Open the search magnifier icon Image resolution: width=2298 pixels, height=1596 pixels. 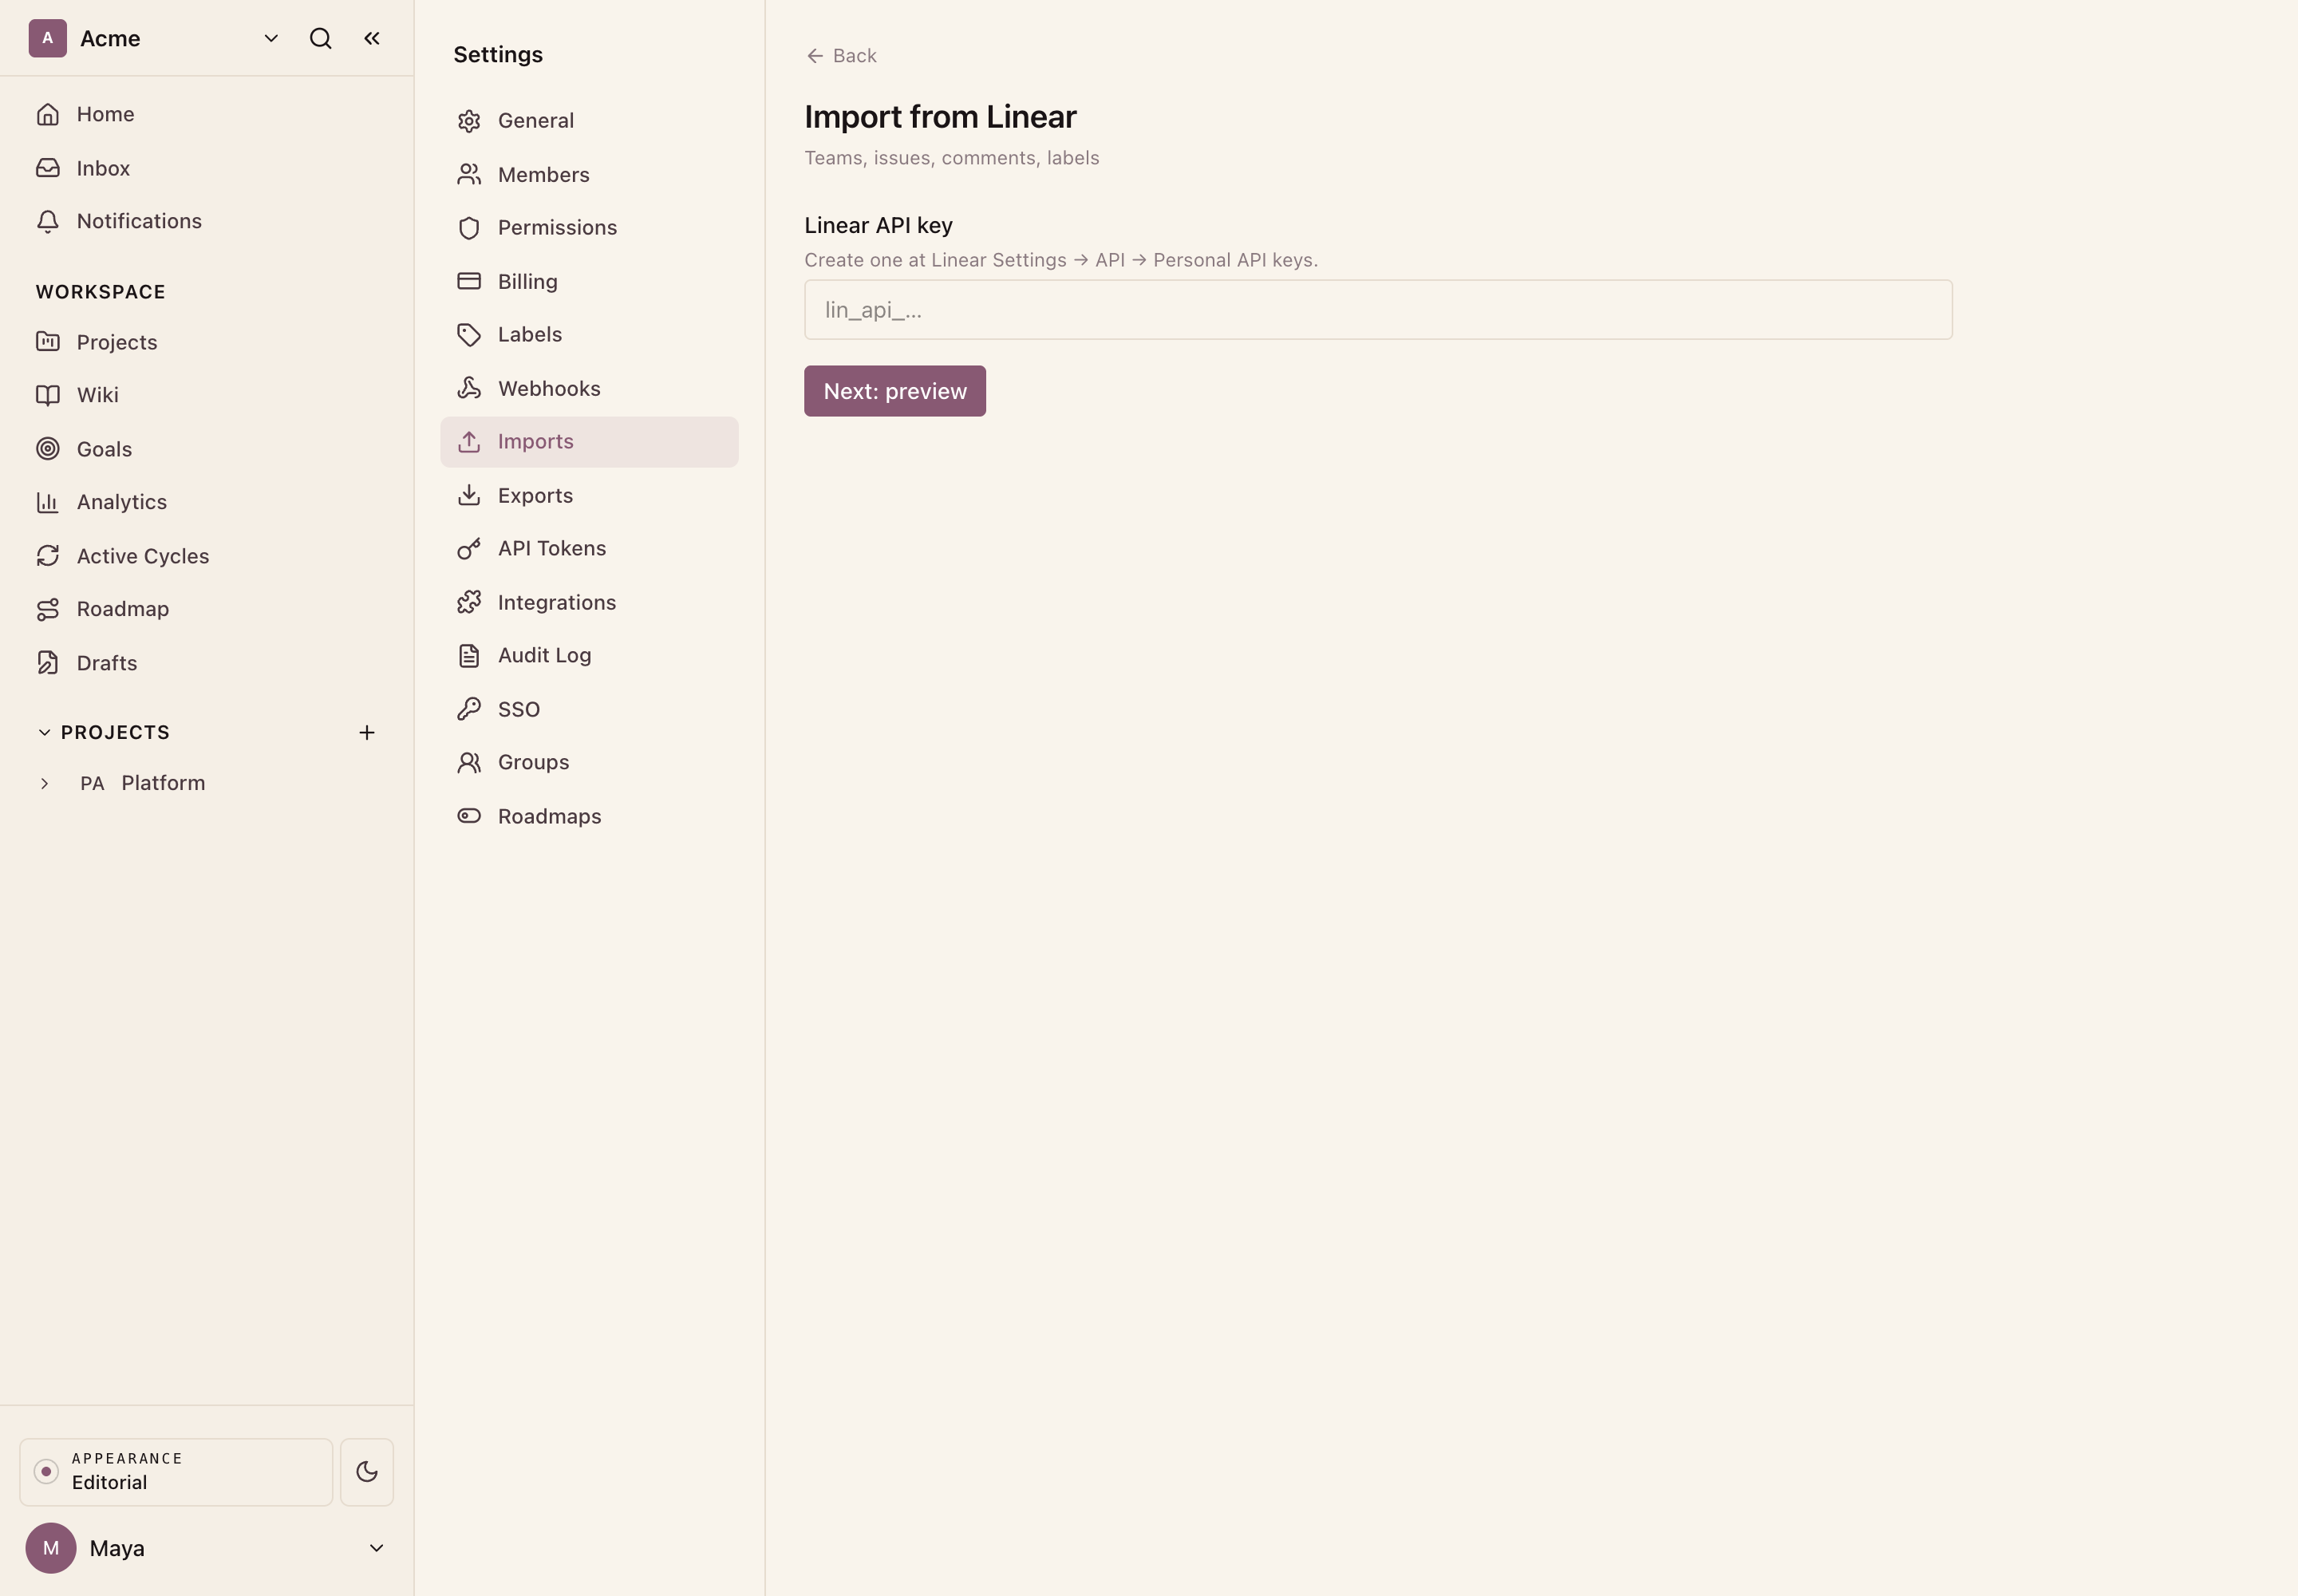point(320,38)
